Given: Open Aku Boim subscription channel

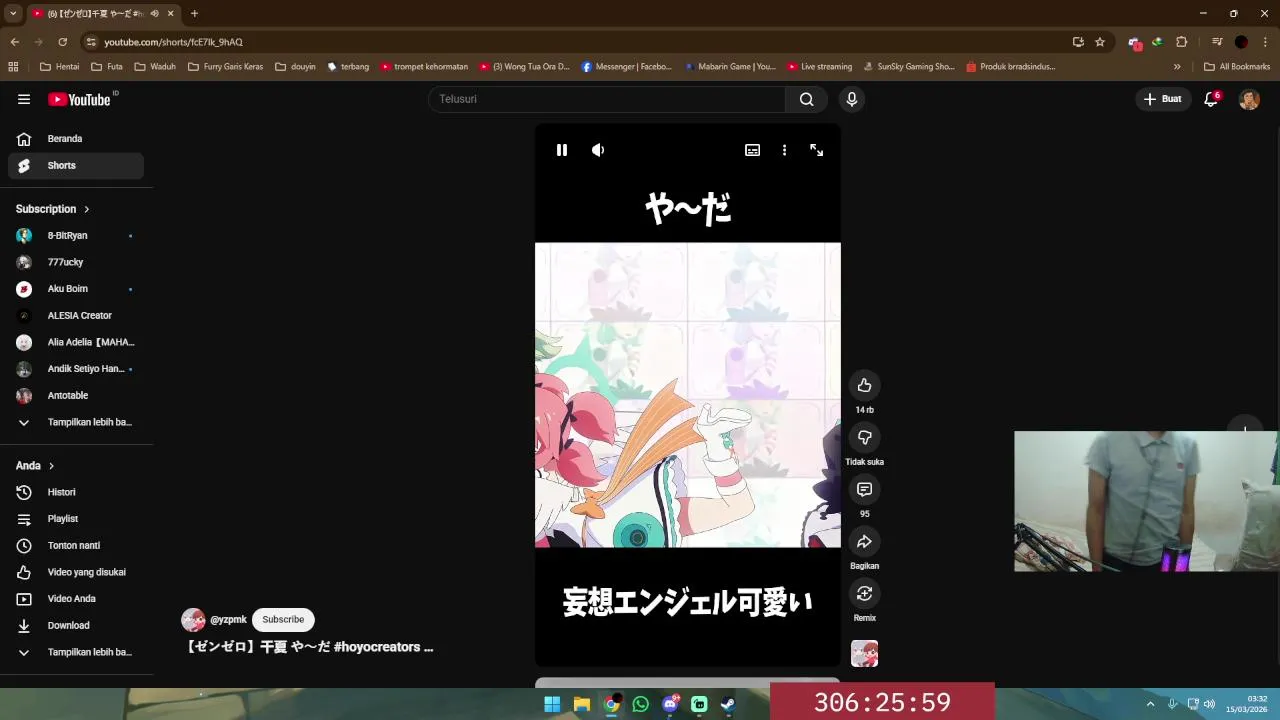Looking at the screenshot, I should tap(76, 289).
